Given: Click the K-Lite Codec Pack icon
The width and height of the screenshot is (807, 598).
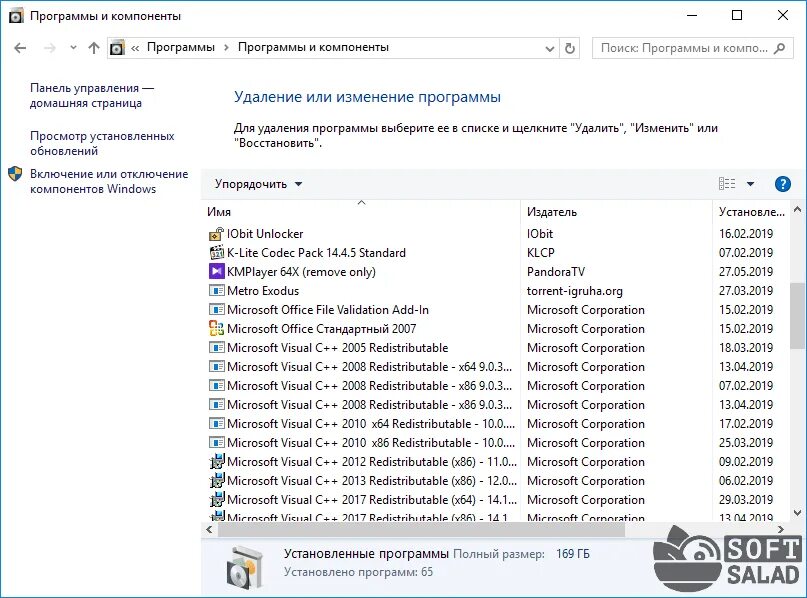Looking at the screenshot, I should 217,253.
